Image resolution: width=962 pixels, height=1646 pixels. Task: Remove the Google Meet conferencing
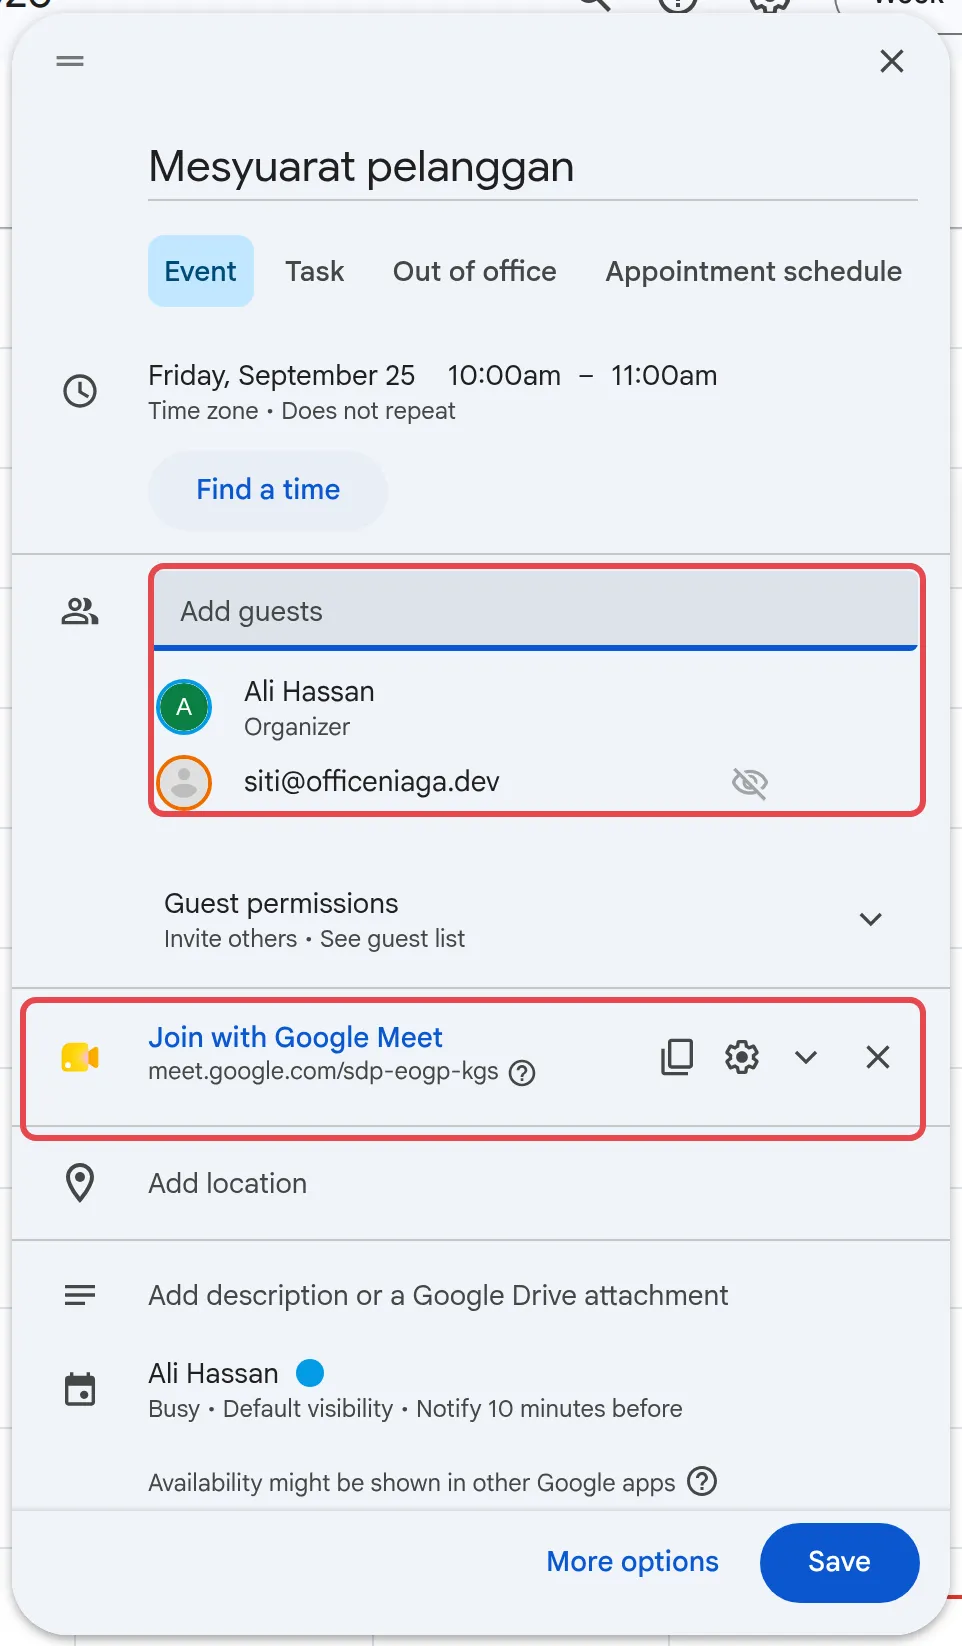pyautogui.click(x=878, y=1057)
